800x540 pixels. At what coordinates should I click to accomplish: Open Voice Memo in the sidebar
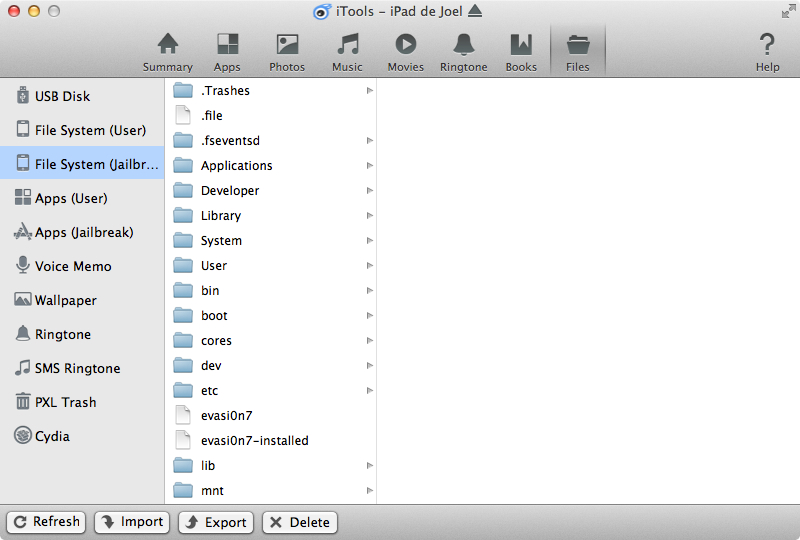[x=82, y=266]
